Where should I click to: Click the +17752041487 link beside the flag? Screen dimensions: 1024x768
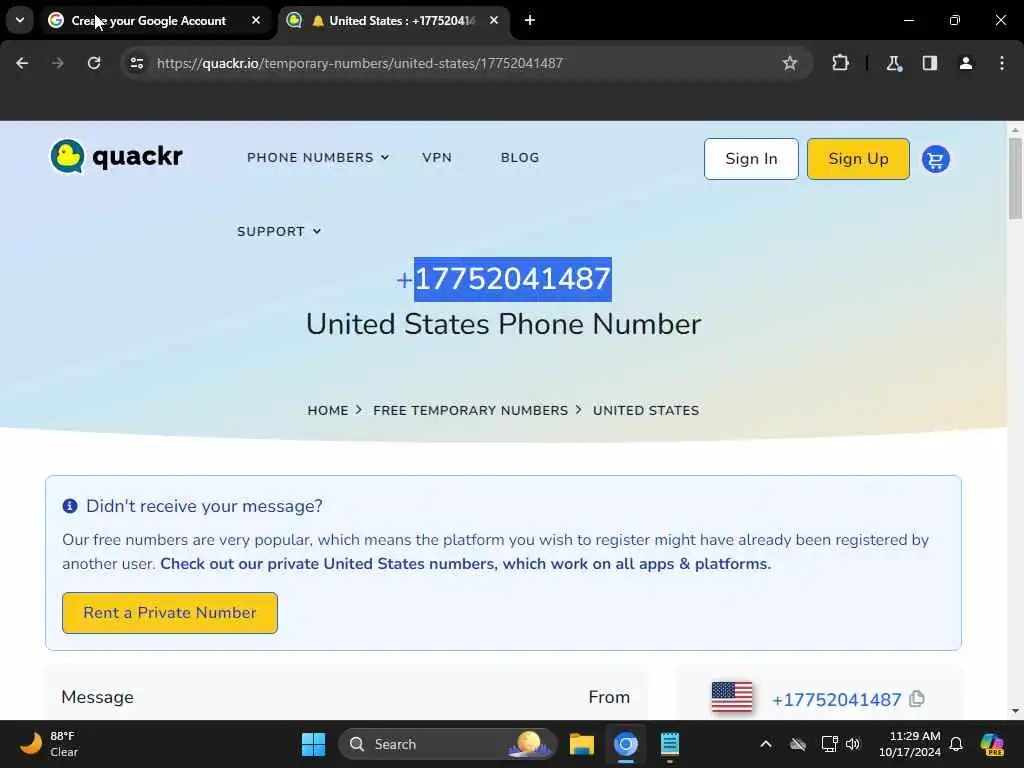836,699
